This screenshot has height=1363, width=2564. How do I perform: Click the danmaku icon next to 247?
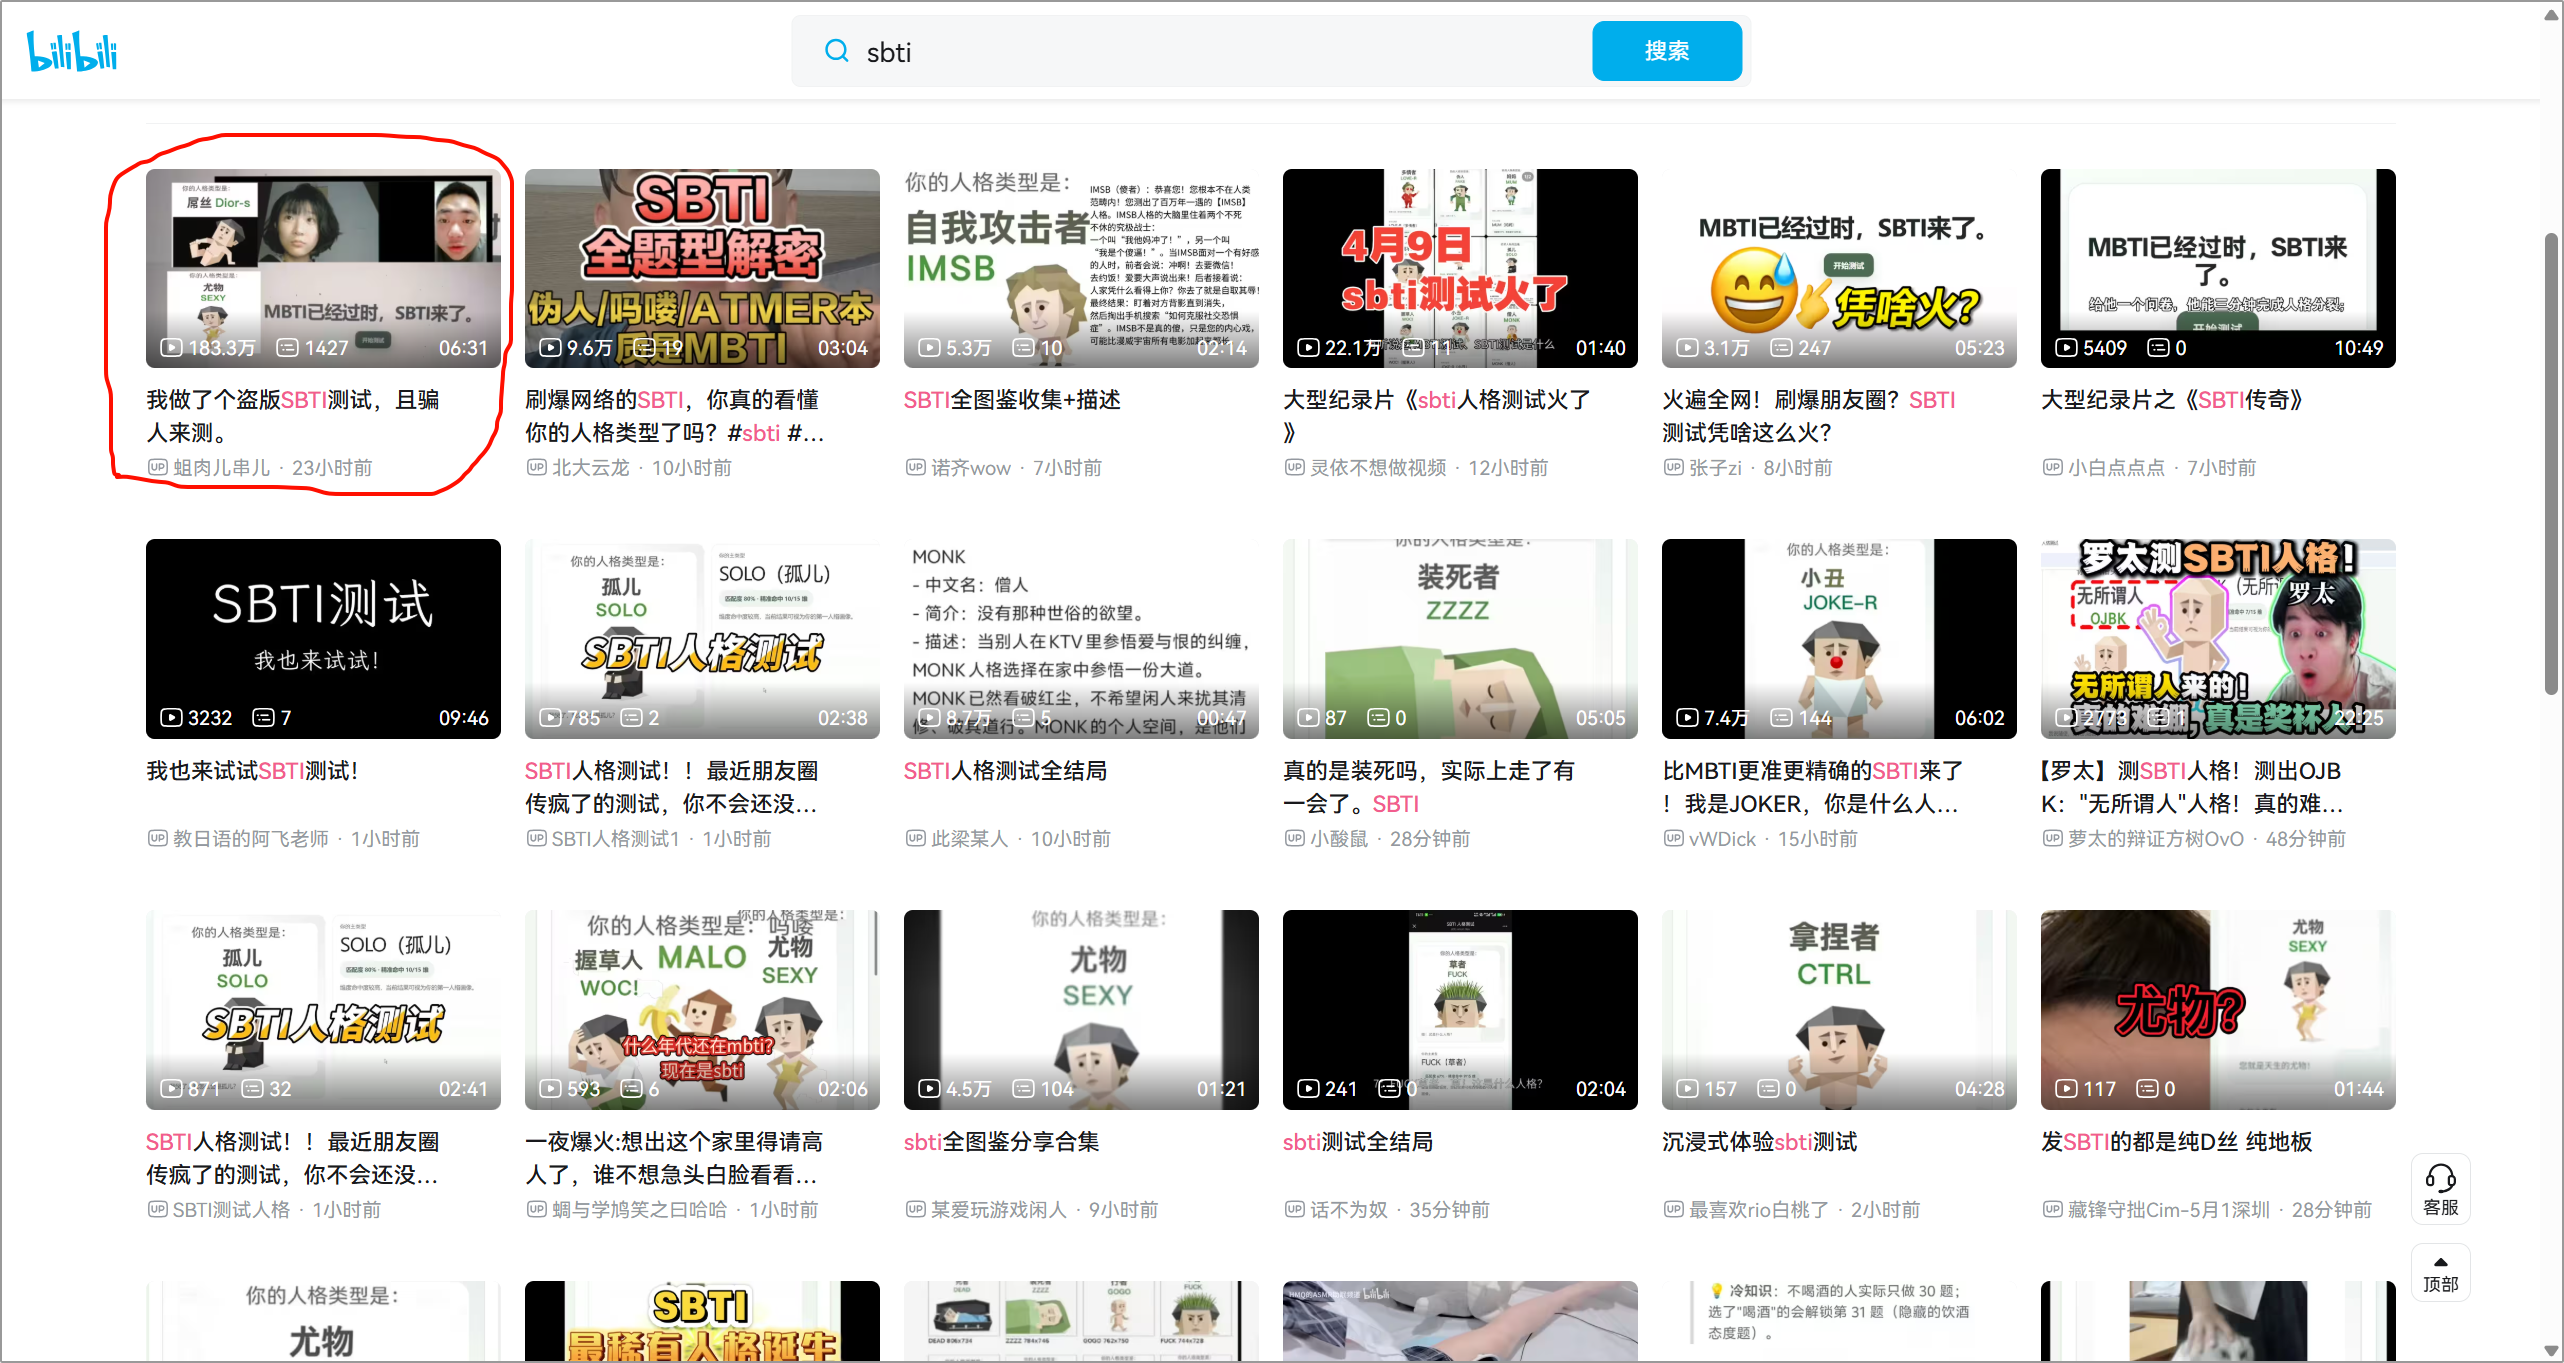1782,348
